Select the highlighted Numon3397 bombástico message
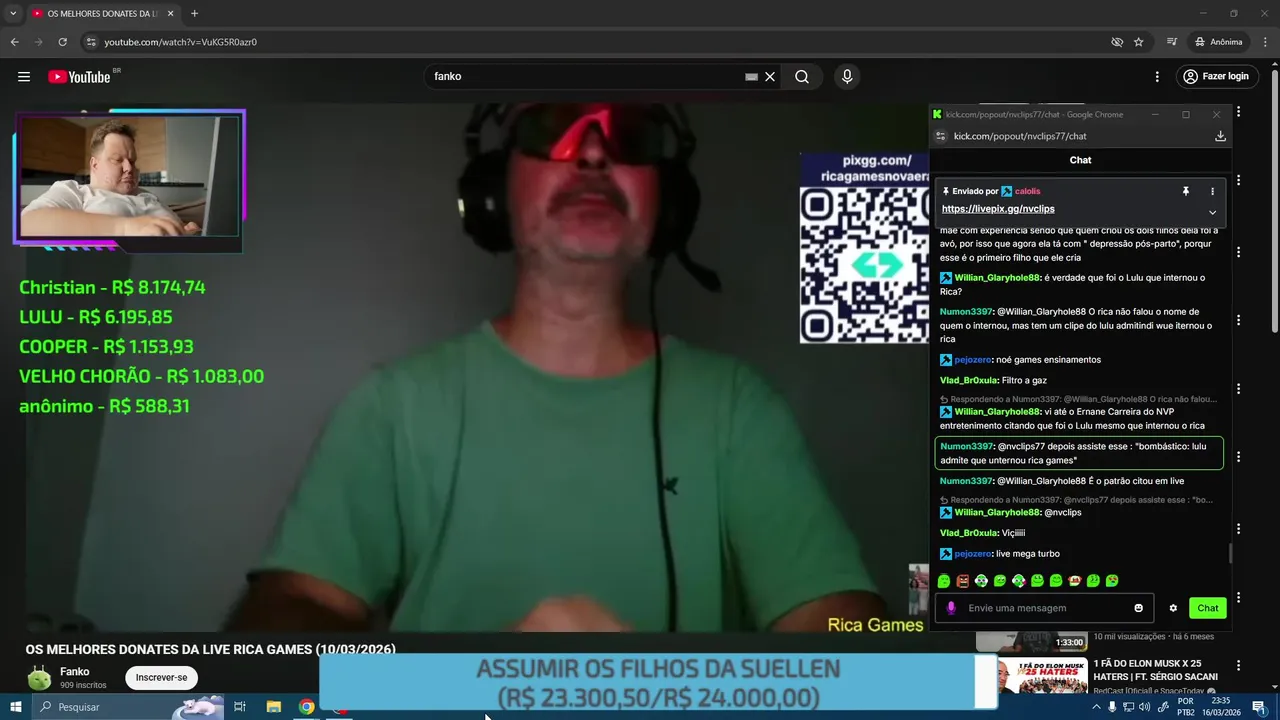Image resolution: width=1280 pixels, height=720 pixels. (1079, 453)
